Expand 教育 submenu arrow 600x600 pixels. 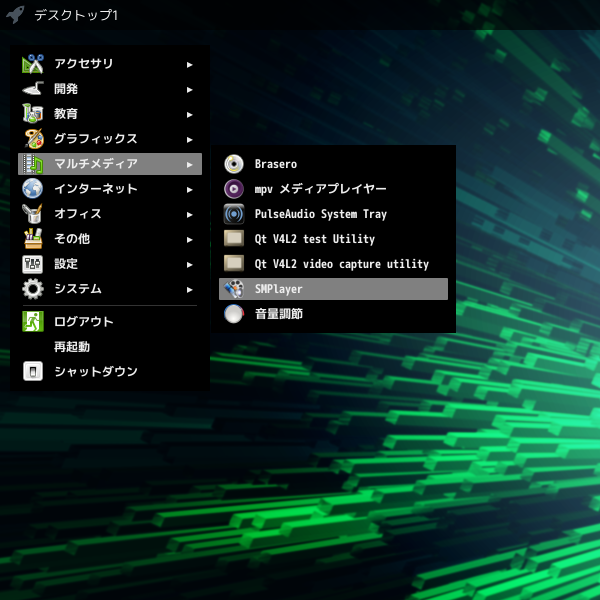(189, 115)
